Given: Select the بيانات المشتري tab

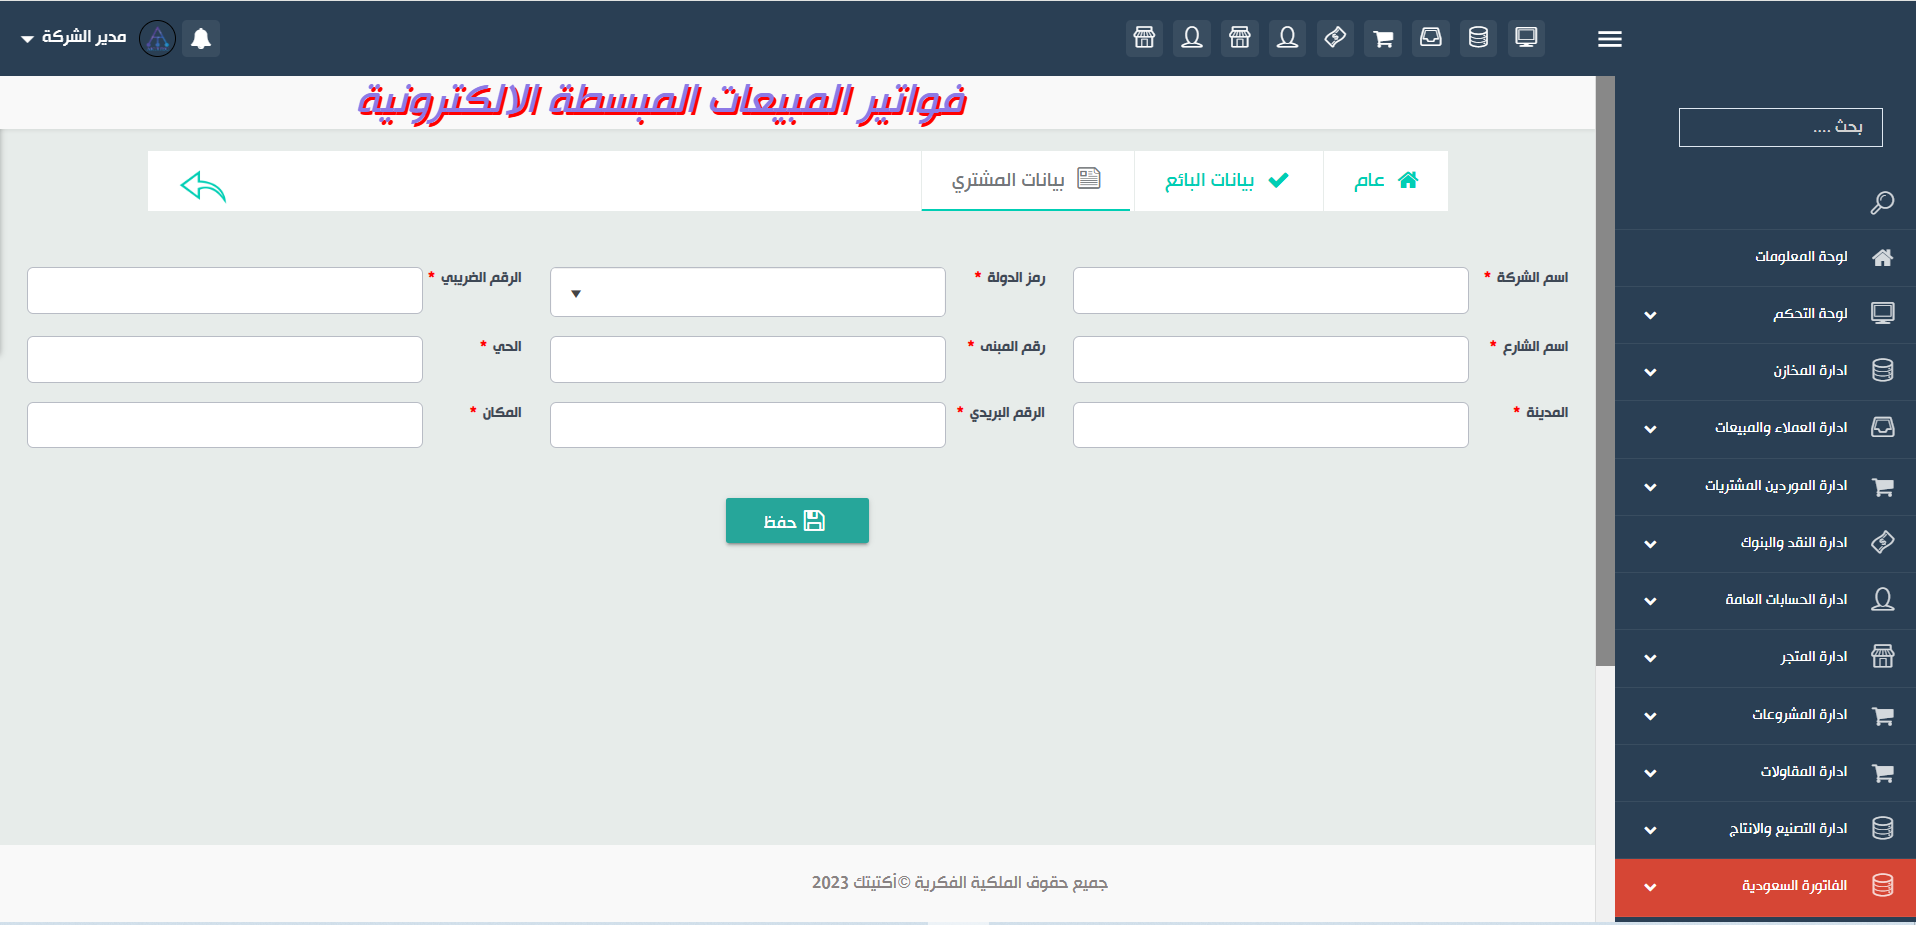Looking at the screenshot, I should 1026,180.
